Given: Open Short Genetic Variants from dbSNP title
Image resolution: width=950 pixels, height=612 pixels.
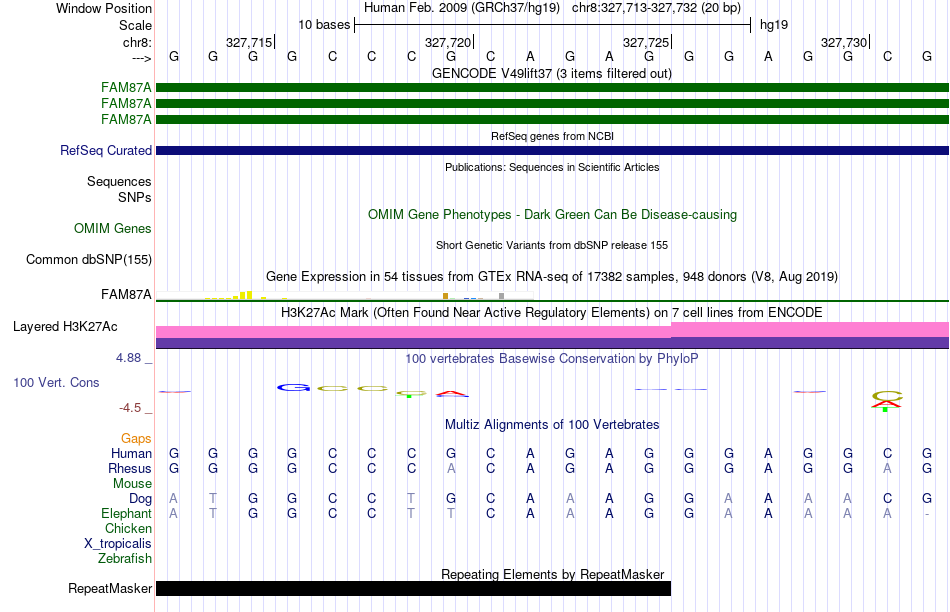Looking at the screenshot, I should [552, 245].
